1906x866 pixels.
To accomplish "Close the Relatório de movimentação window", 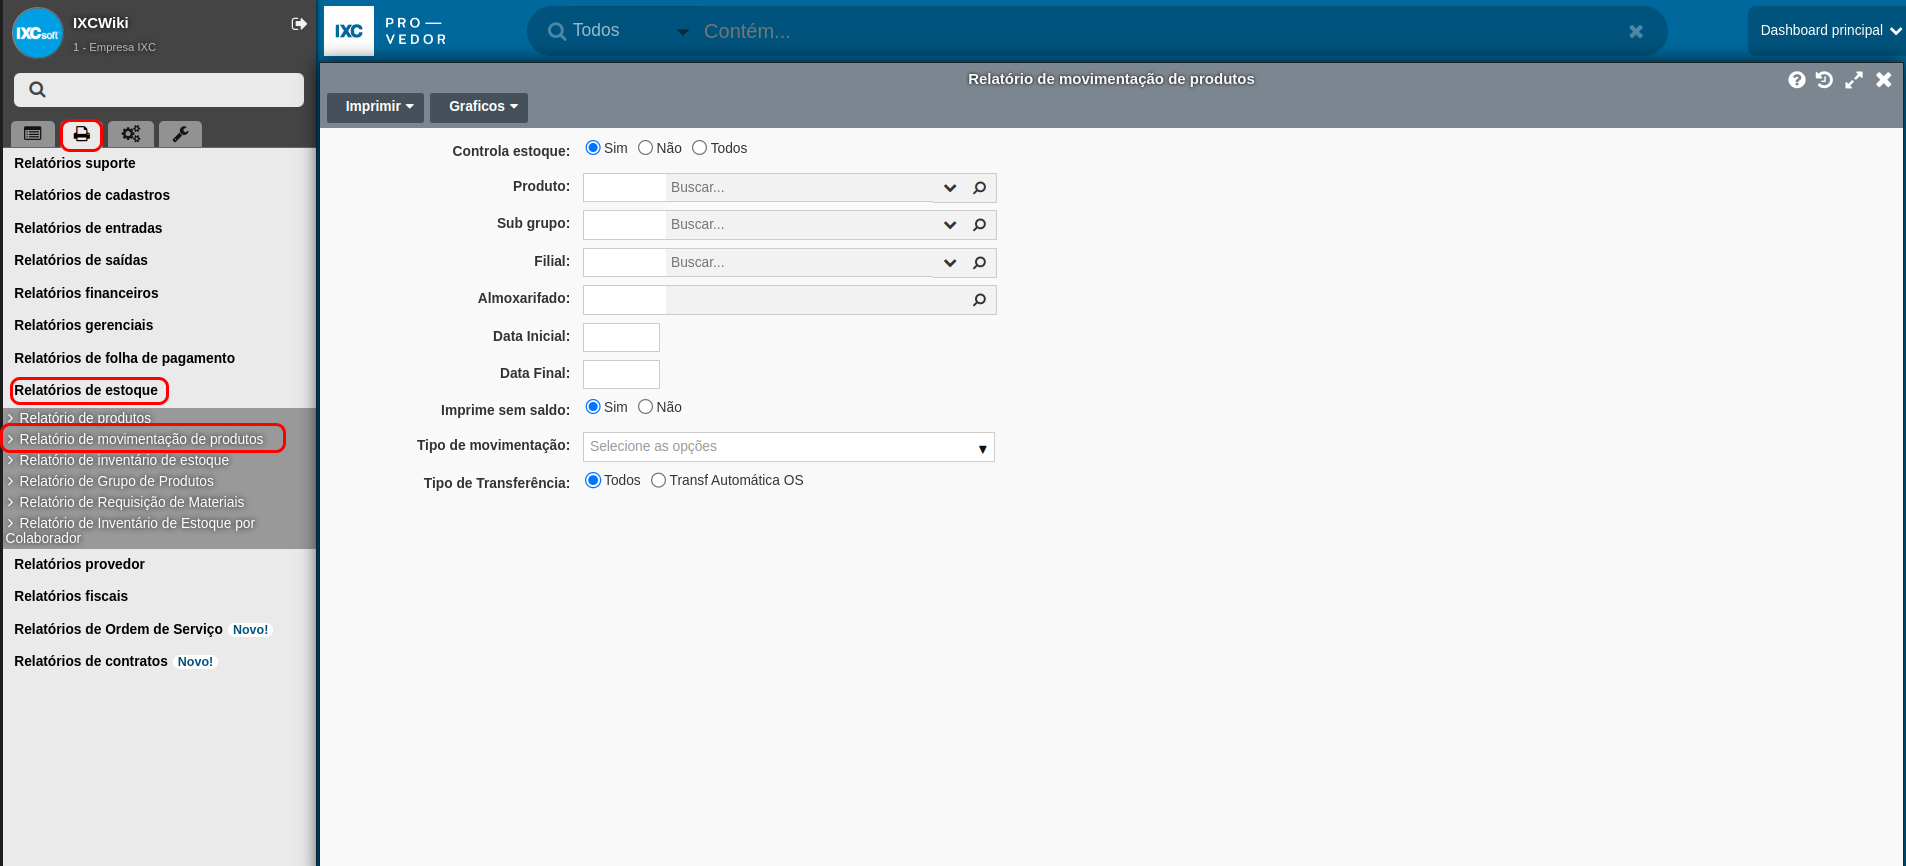I will (x=1884, y=80).
